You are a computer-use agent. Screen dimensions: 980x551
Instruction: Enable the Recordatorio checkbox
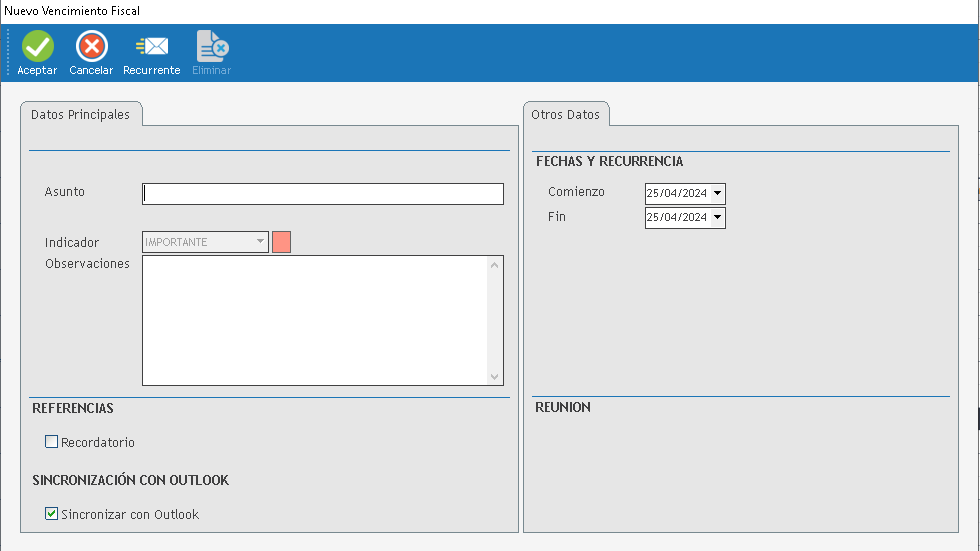point(52,442)
